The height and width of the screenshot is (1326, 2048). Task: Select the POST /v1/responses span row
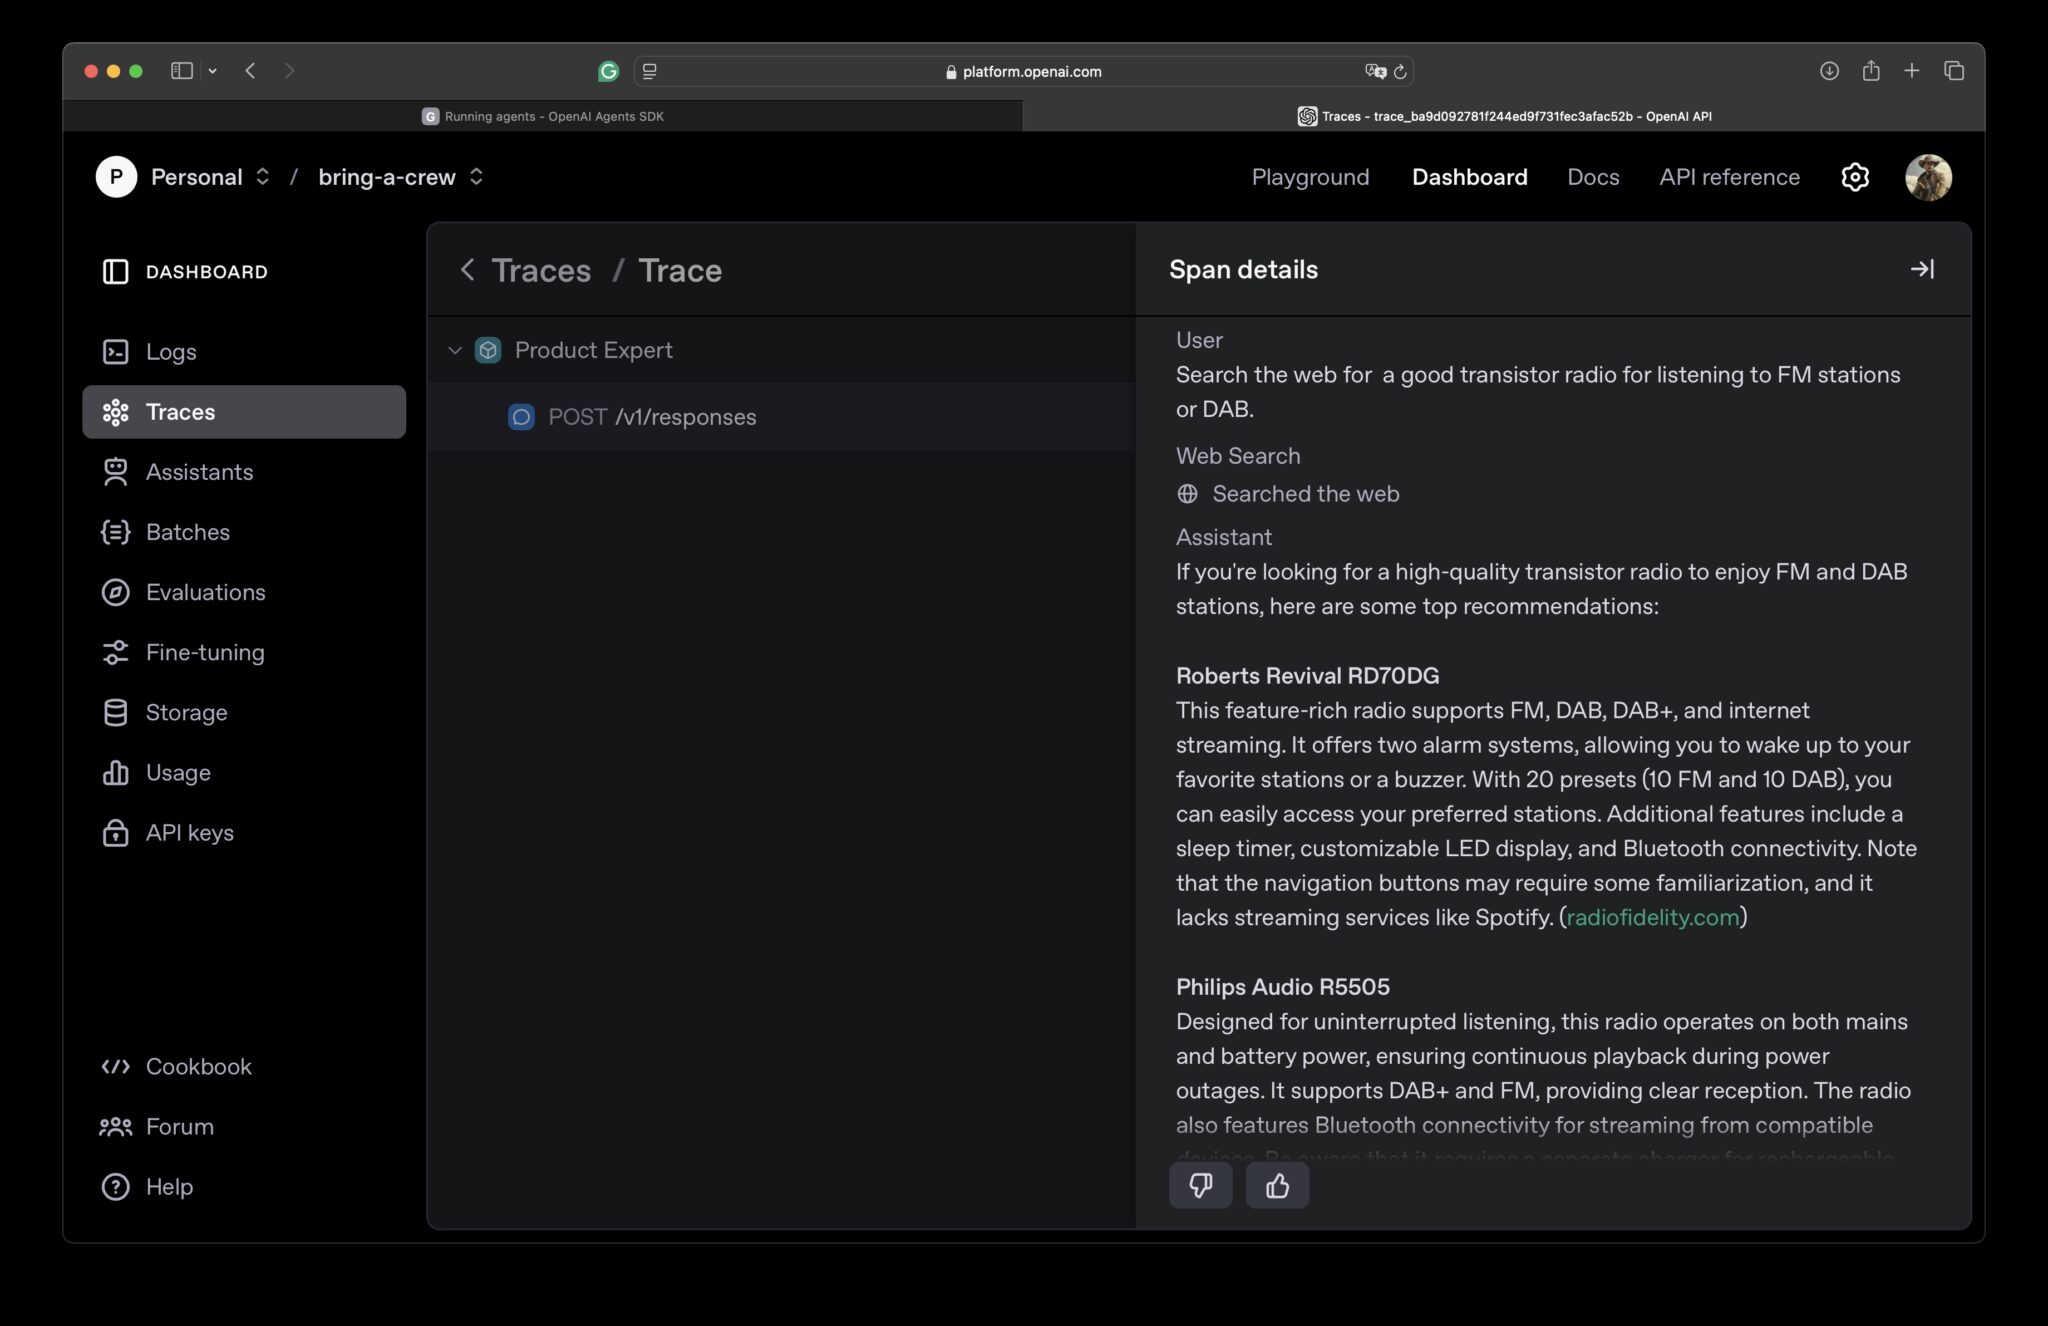(651, 417)
